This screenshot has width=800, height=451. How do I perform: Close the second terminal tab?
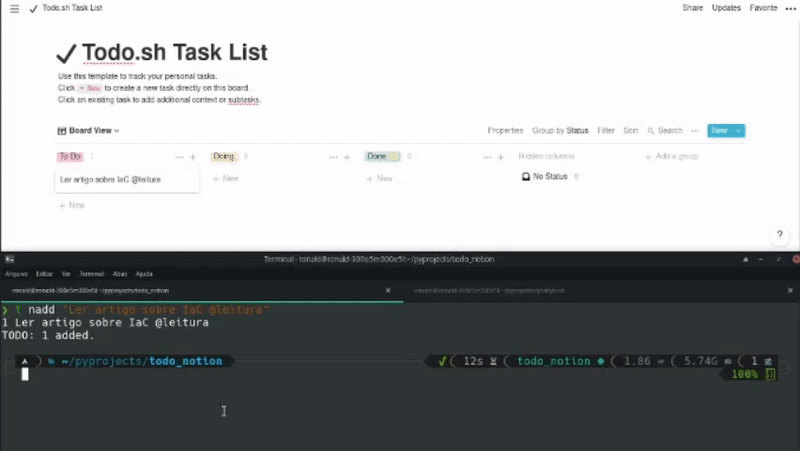pos(790,290)
